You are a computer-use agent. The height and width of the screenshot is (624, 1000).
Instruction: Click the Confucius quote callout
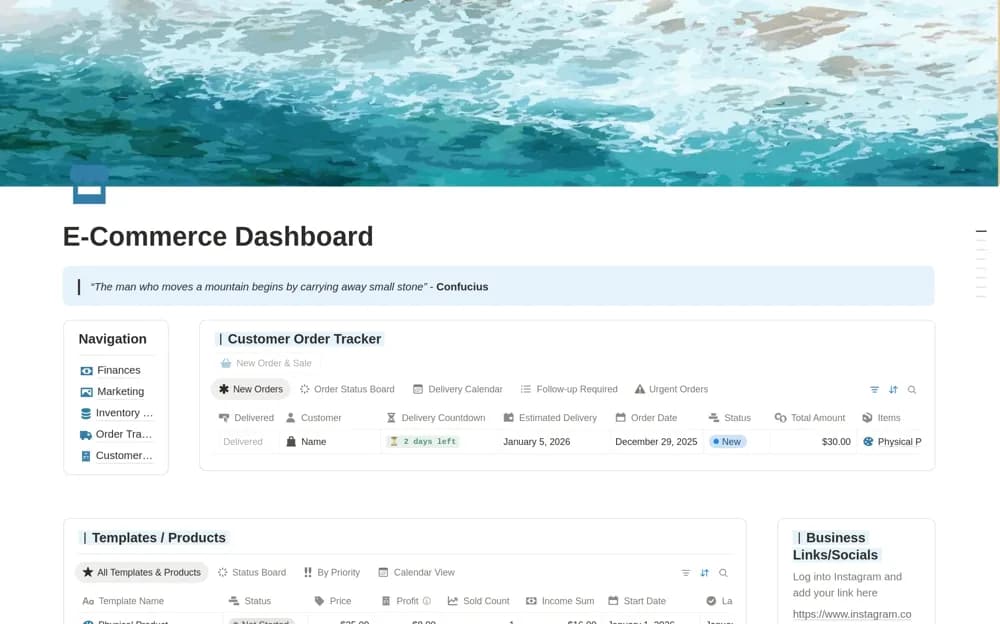click(499, 286)
